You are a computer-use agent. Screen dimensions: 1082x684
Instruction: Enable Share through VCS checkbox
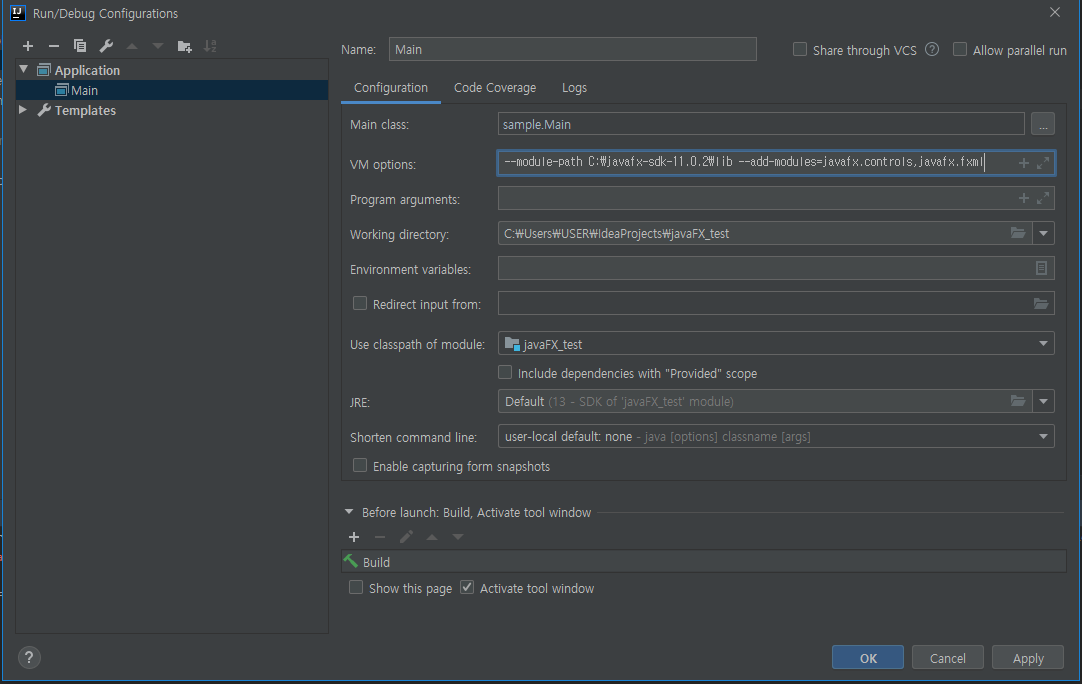(800, 50)
